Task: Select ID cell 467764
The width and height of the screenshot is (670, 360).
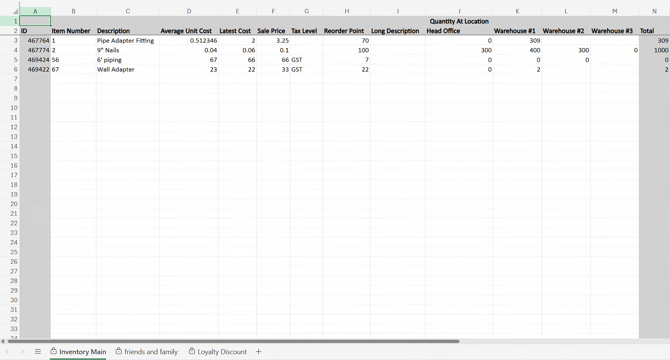Action: 35,41
